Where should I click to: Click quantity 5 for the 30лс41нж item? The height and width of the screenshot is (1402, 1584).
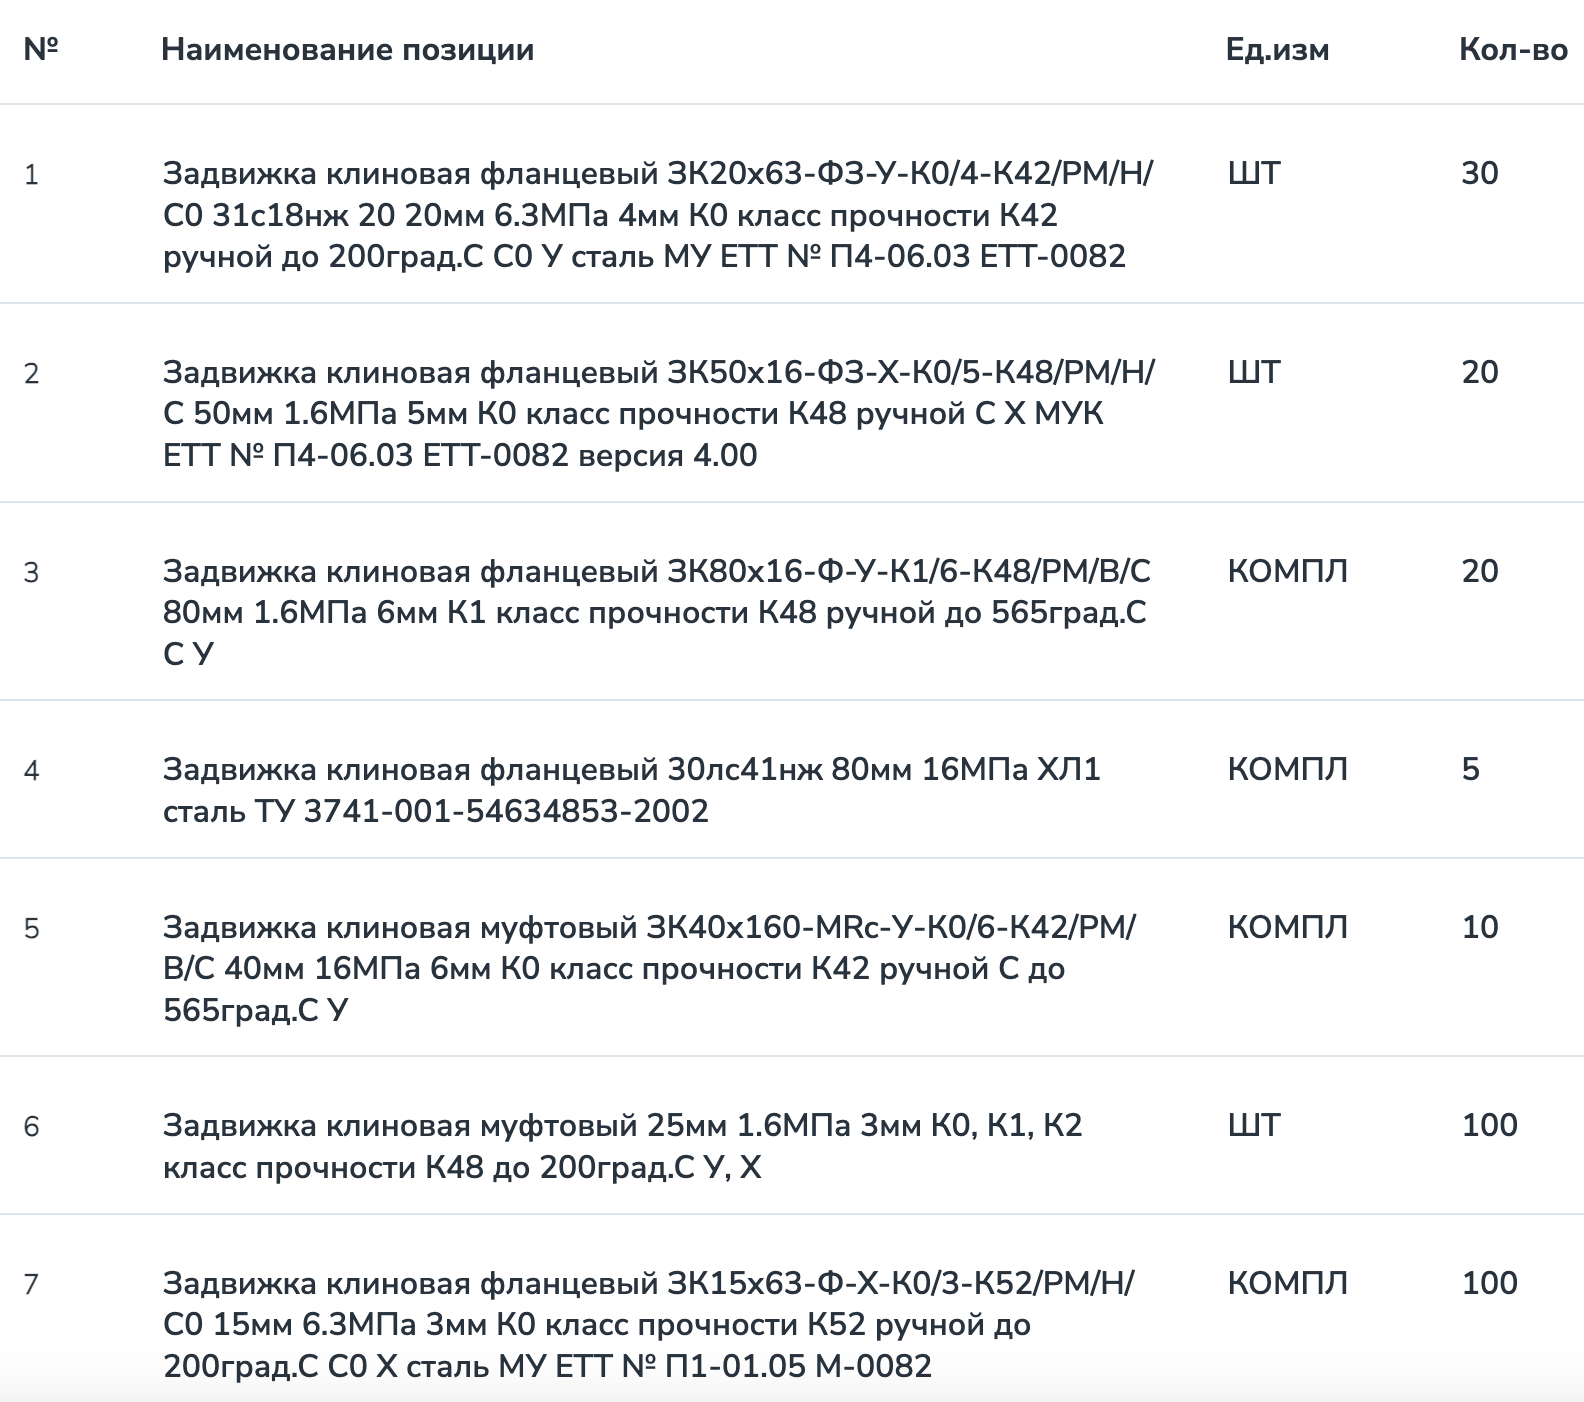(x=1470, y=770)
